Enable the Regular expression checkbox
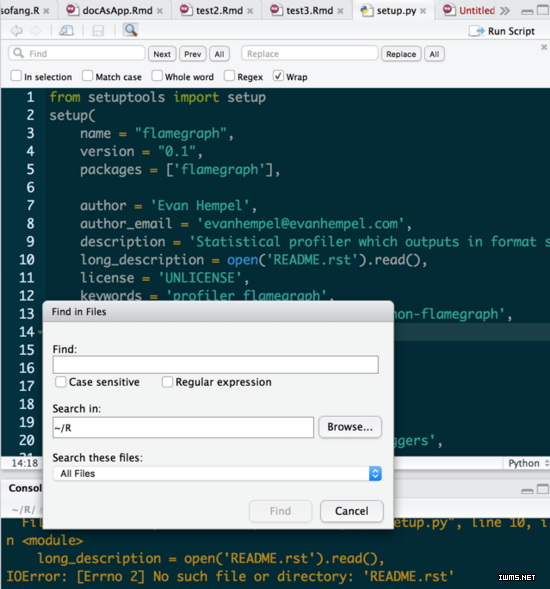Image resolution: width=550 pixels, height=589 pixels. pos(167,382)
